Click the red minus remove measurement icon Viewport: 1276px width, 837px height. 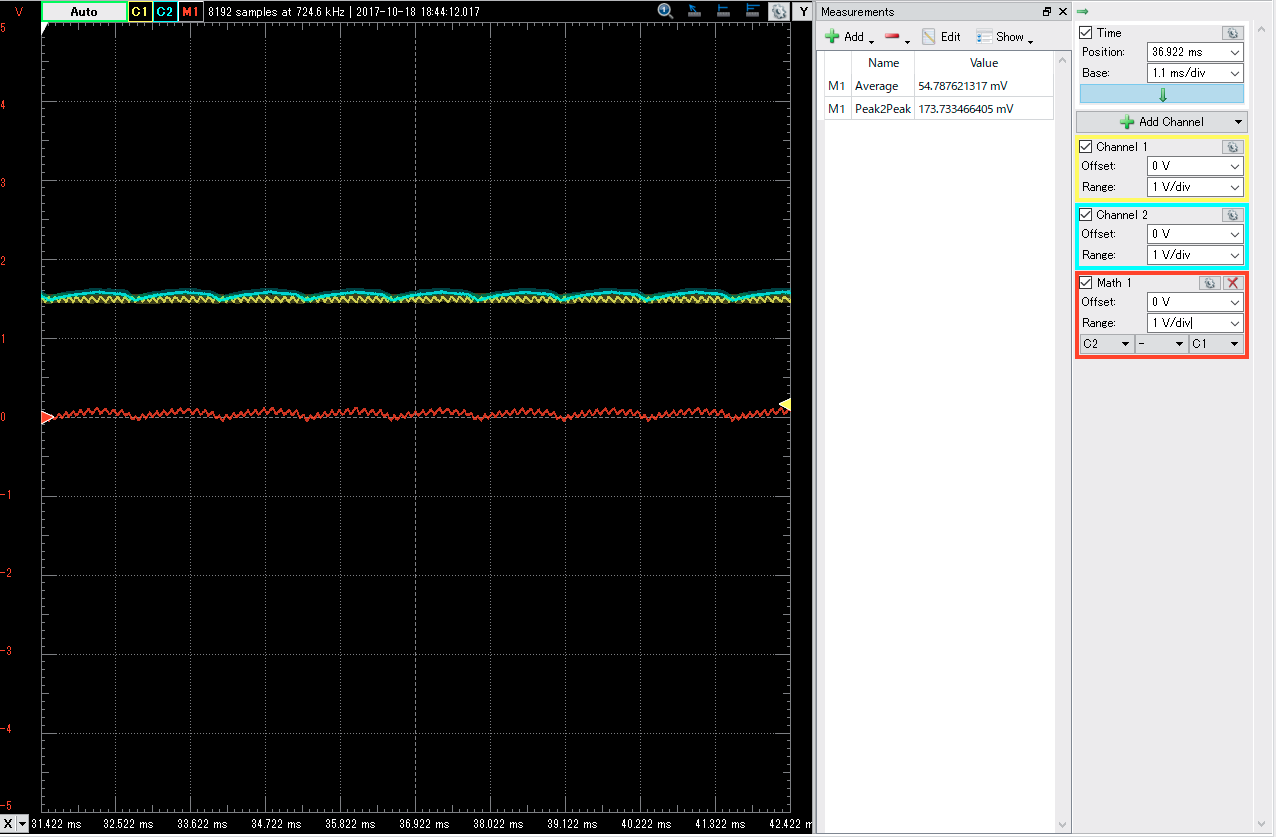pyautogui.click(x=892, y=37)
